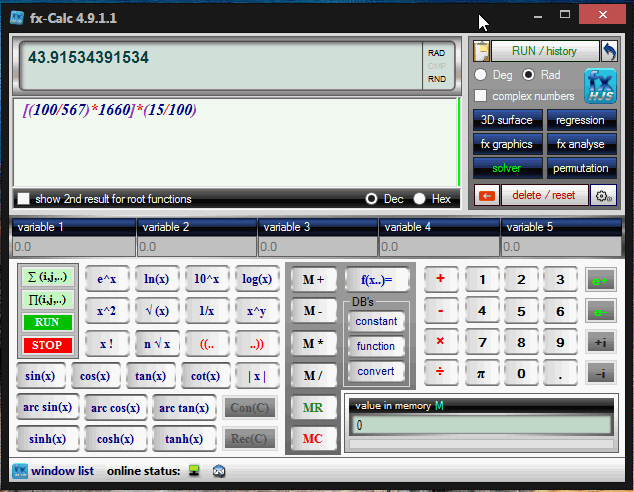The image size is (634, 492).
Task: Click the fx HJS logo icon
Action: point(600,86)
